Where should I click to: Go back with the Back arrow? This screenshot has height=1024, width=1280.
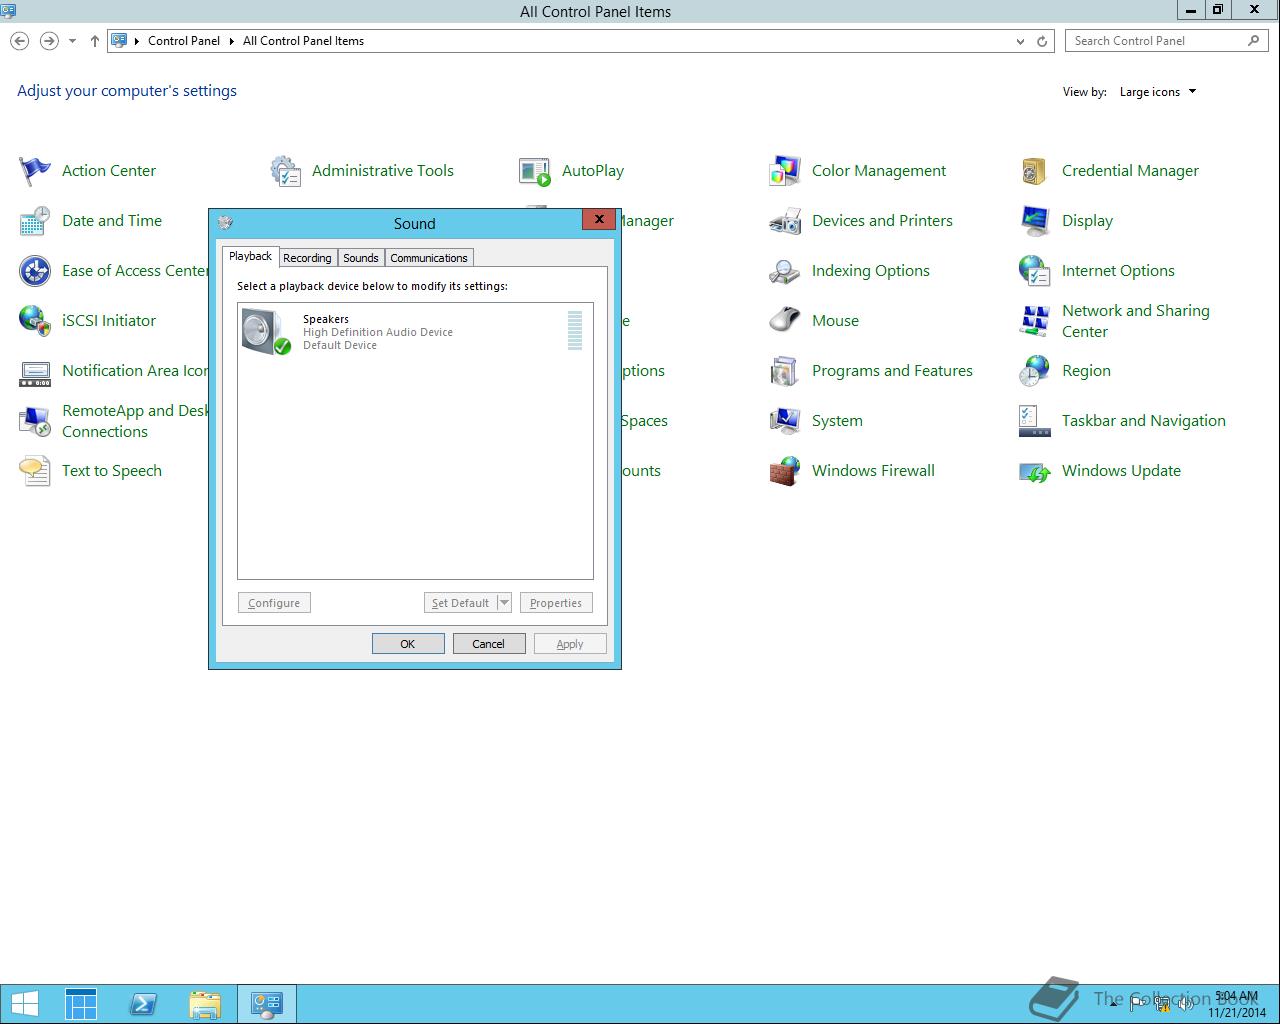click(19, 41)
